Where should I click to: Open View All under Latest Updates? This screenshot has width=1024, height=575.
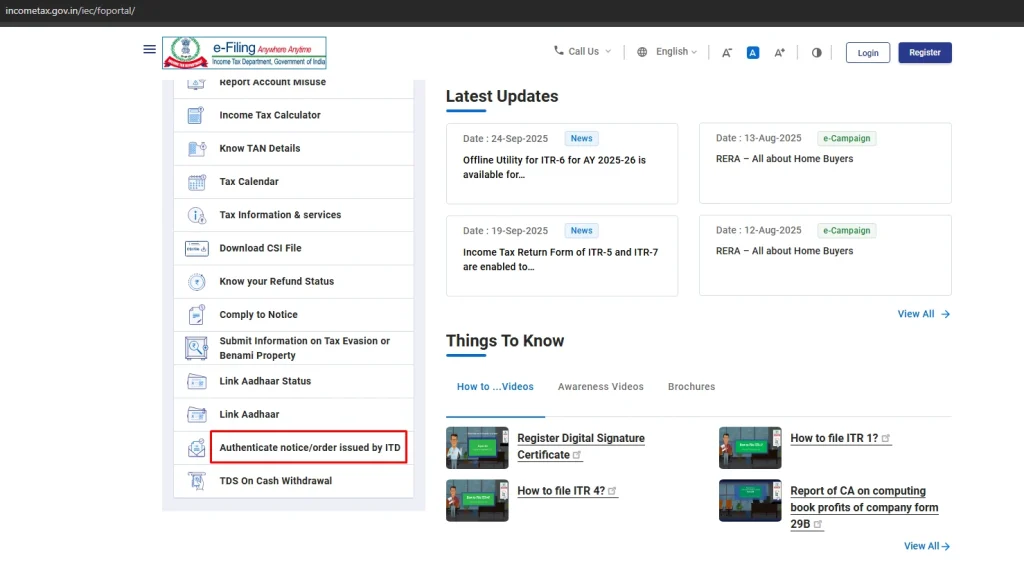(923, 314)
